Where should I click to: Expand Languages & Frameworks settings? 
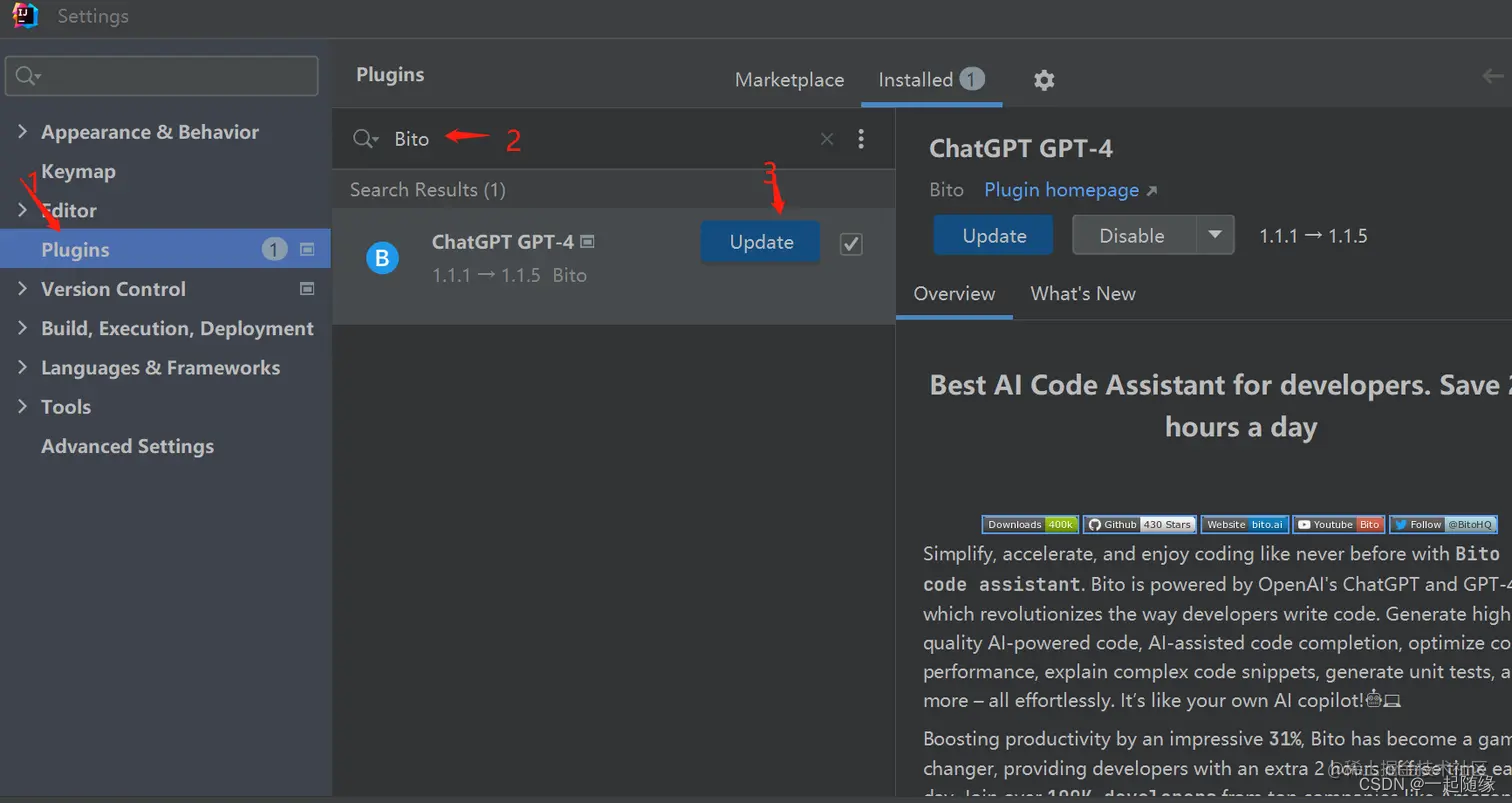coord(22,367)
